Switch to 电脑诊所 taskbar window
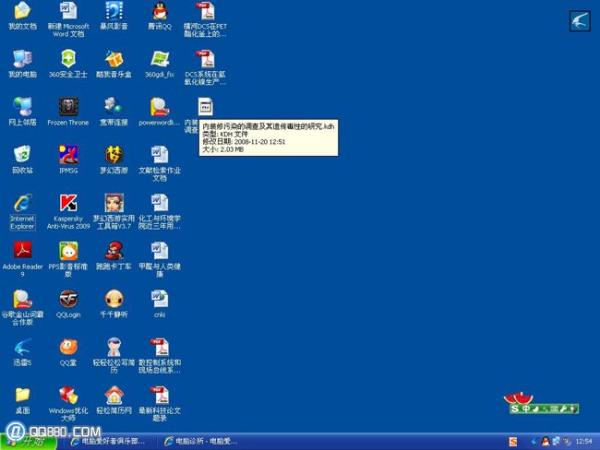Viewport: 600px width, 450px height. tap(200, 440)
